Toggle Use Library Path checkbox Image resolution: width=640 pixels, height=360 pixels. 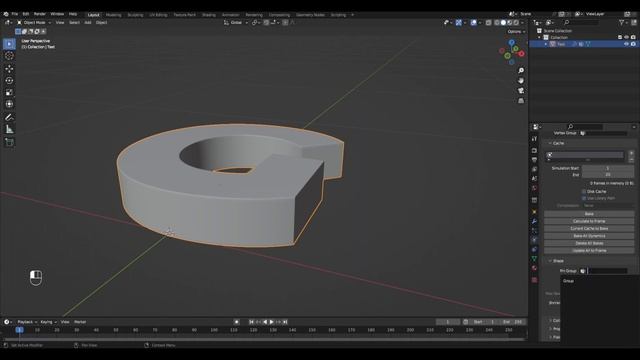click(x=584, y=198)
